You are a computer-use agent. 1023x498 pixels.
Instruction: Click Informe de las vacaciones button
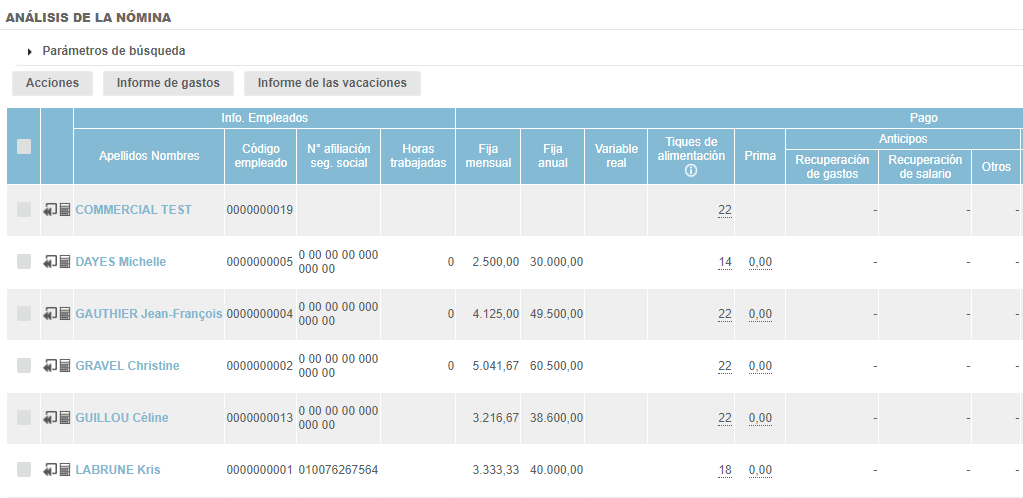[332, 83]
